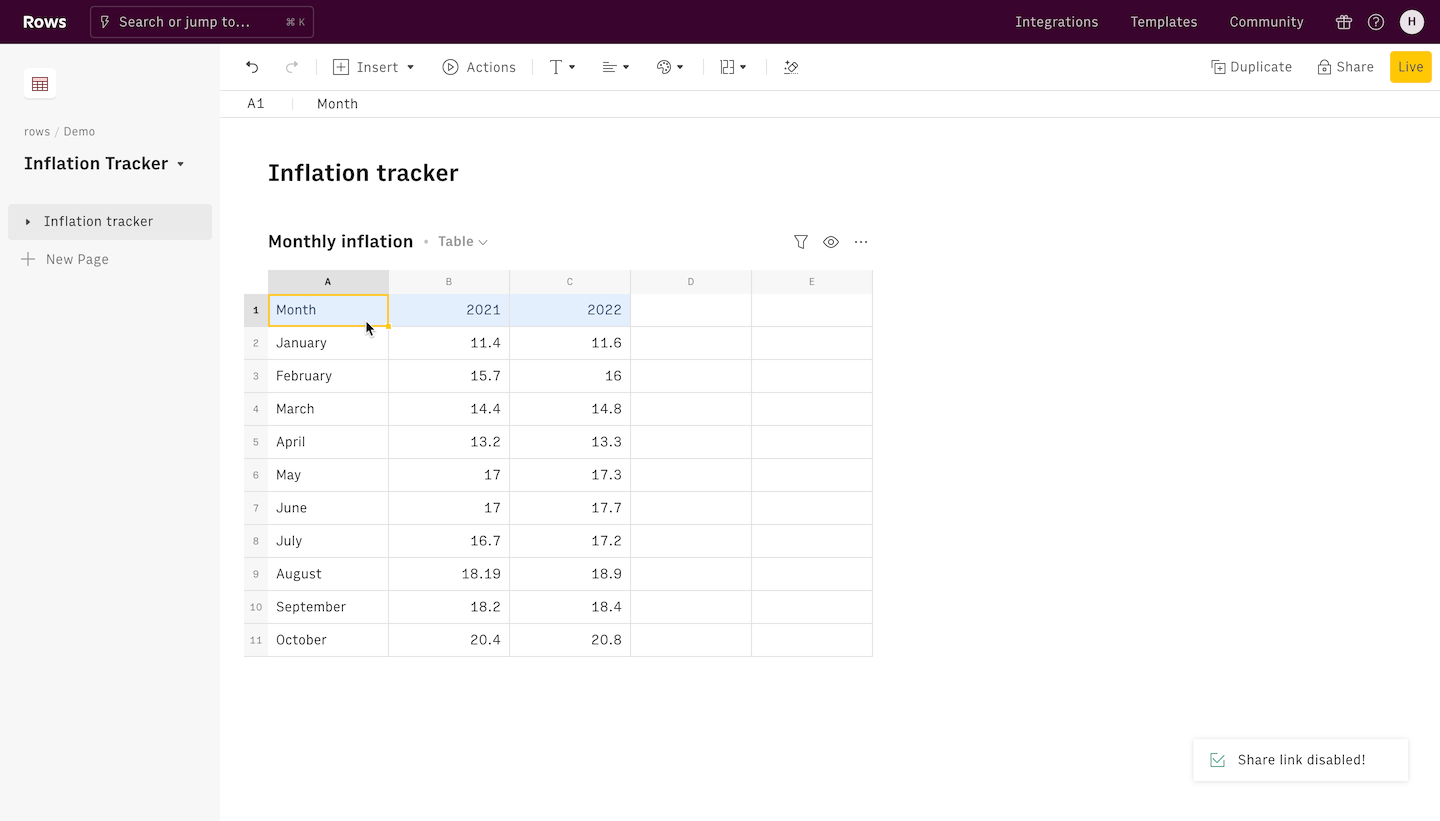
Task: Click the spreadsheet grid icon in sidebar
Action: [x=40, y=84]
